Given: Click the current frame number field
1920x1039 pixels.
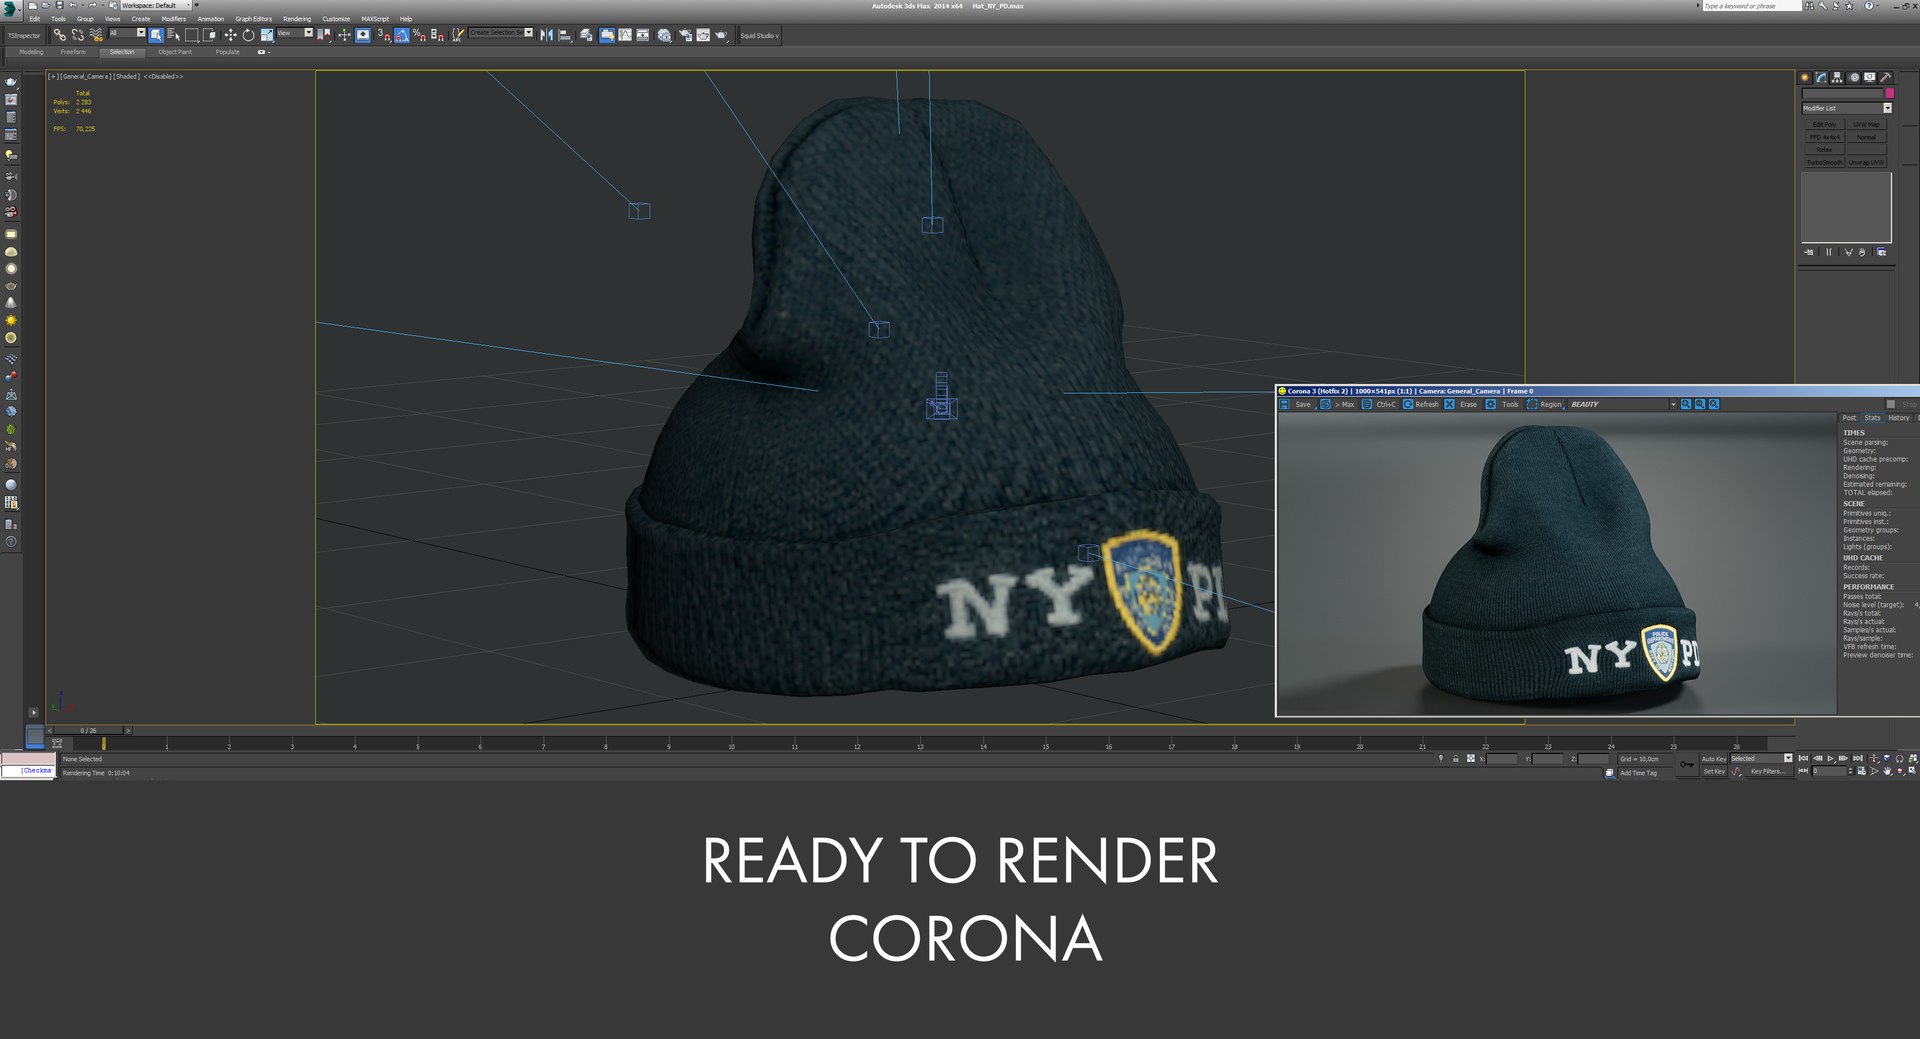Looking at the screenshot, I should [x=1829, y=771].
